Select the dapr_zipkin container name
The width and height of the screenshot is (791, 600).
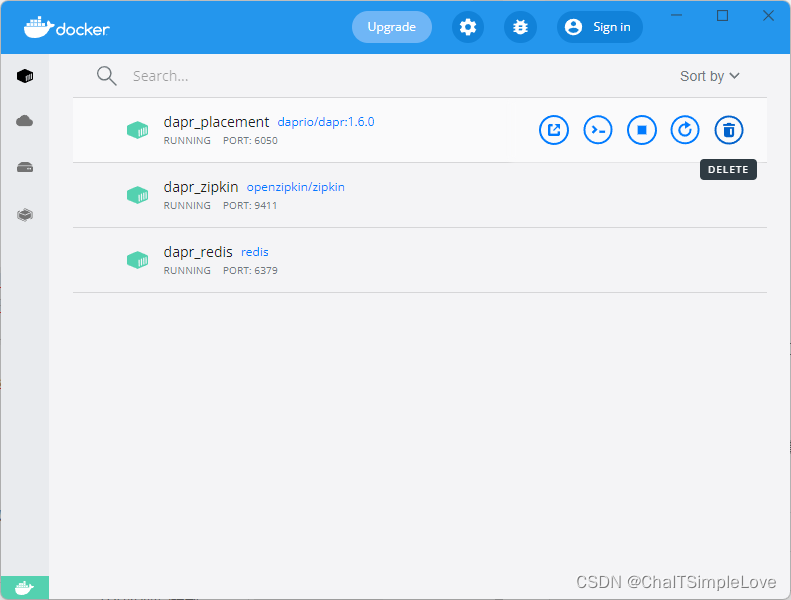pyautogui.click(x=201, y=187)
